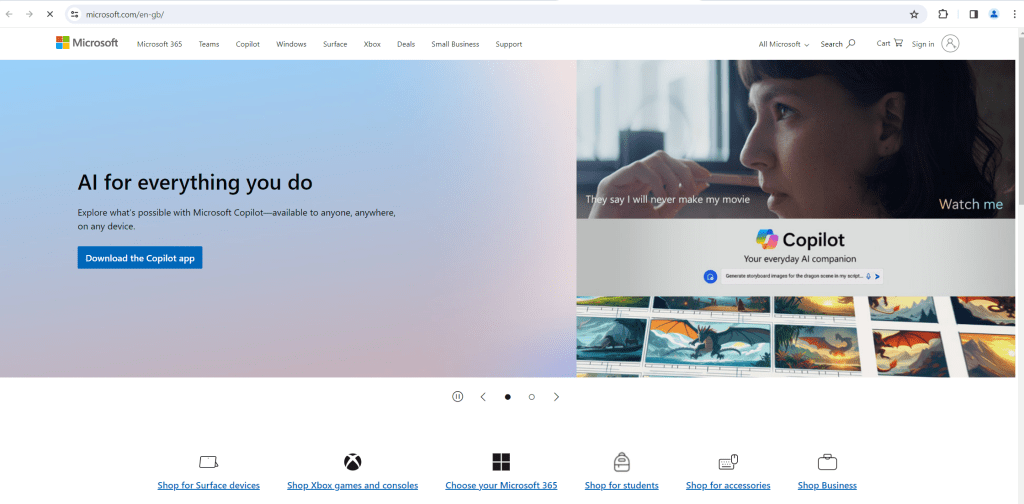1024x504 pixels.
Task: Click the Shop Business briefcase icon
Action: tap(827, 462)
